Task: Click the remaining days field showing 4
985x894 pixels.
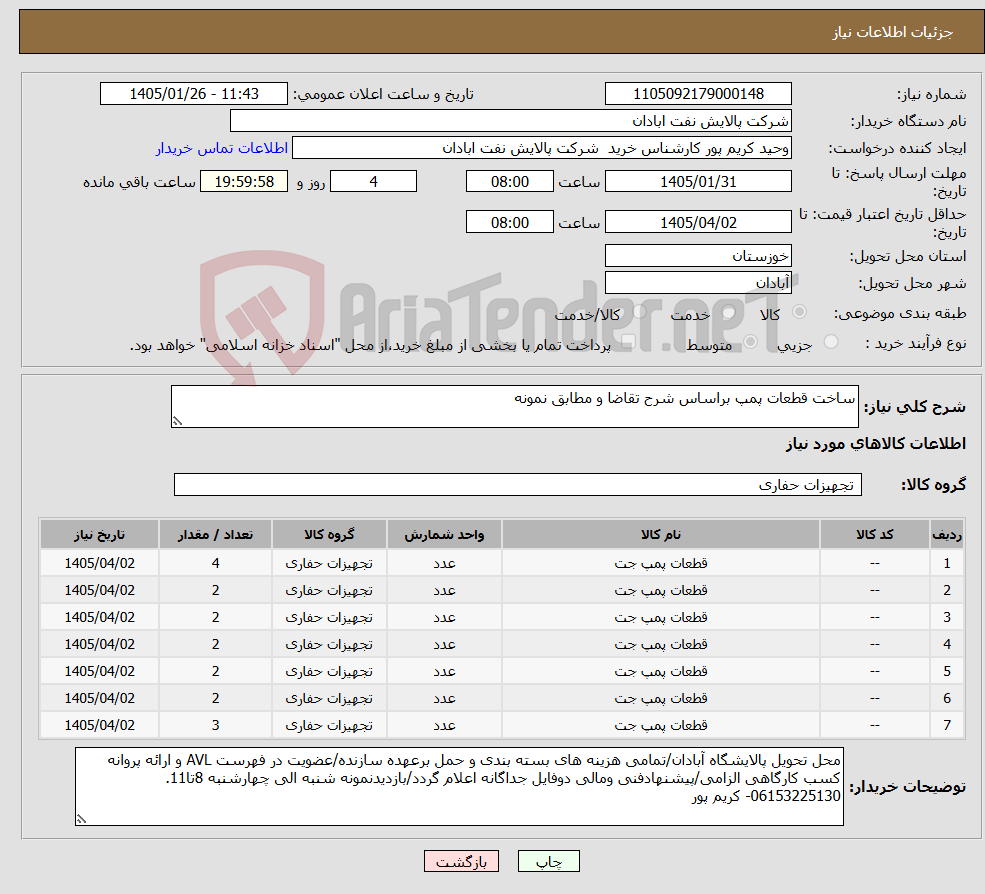Action: point(373,182)
